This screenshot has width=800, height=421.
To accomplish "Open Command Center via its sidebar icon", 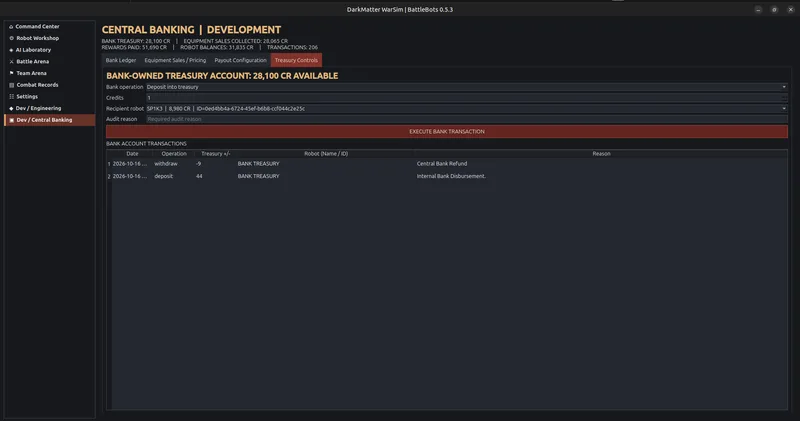I will pyautogui.click(x=11, y=27).
